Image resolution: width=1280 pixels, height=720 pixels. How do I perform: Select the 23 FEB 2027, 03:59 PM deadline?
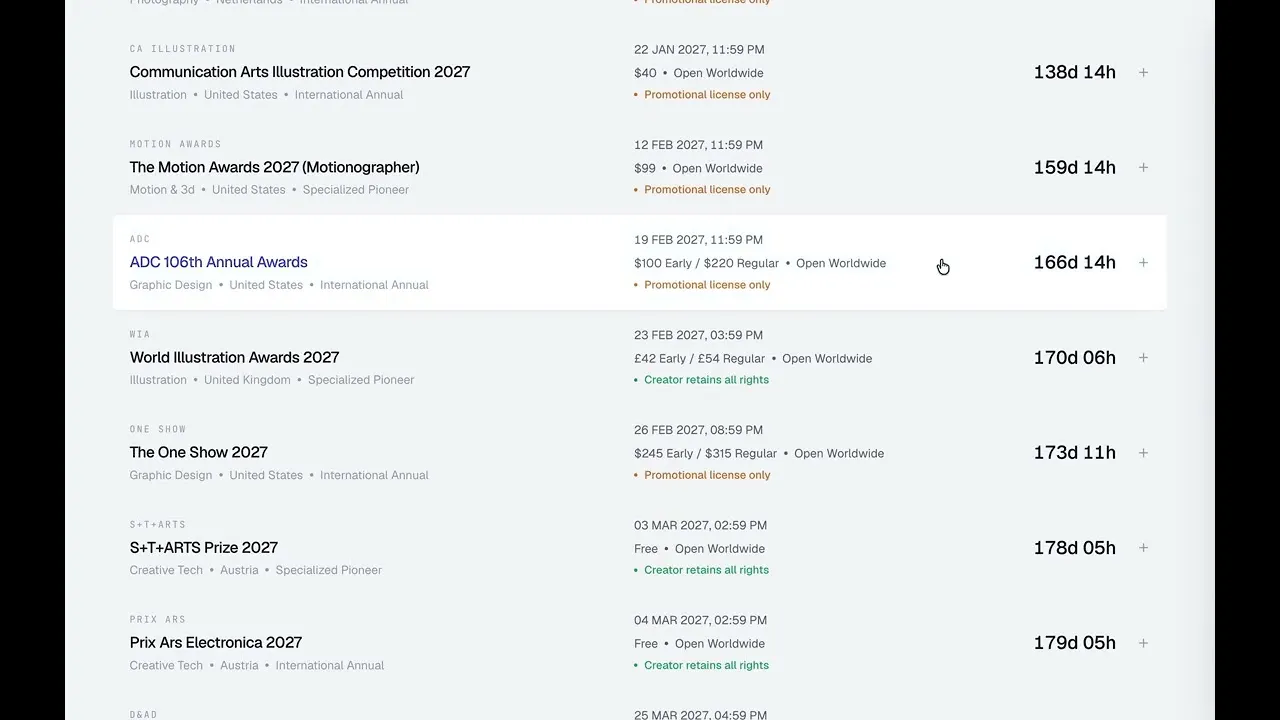coord(698,335)
